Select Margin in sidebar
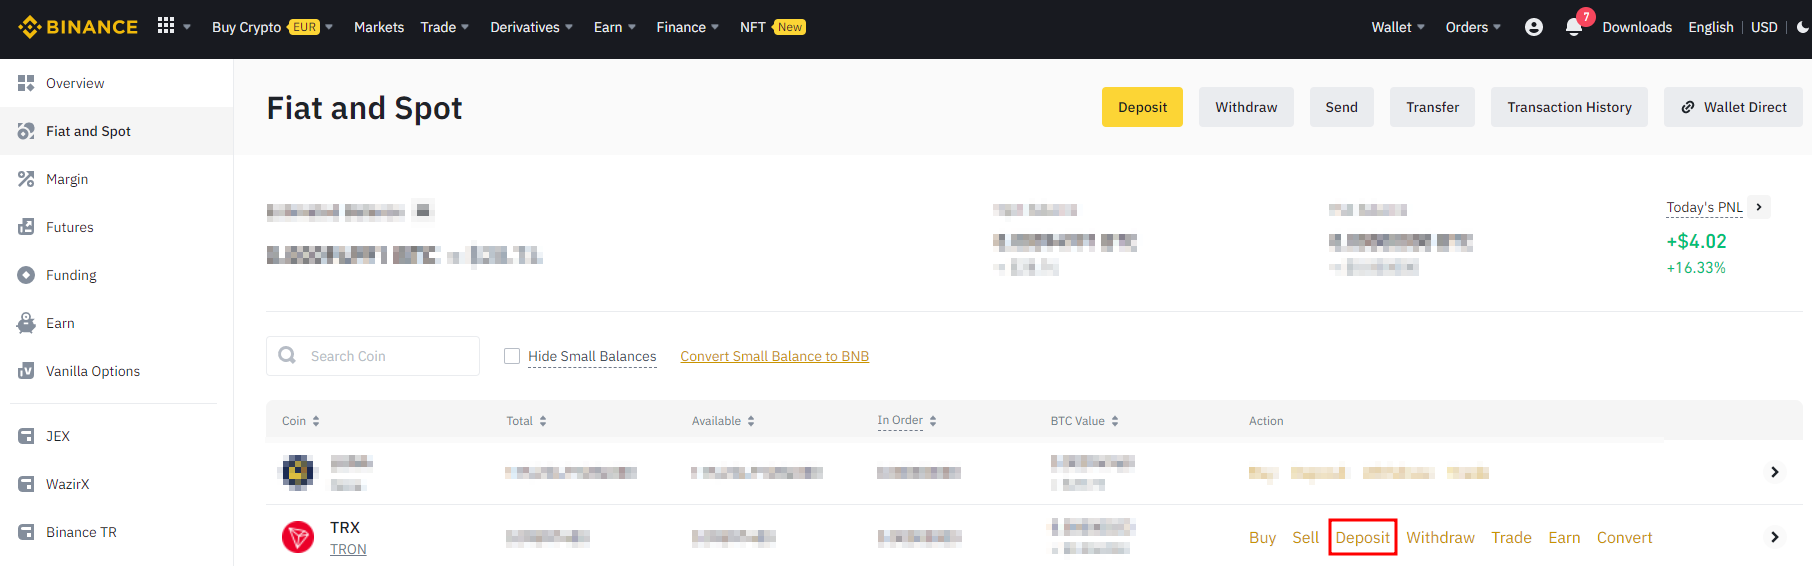Image resolution: width=1812 pixels, height=566 pixels. point(116,179)
